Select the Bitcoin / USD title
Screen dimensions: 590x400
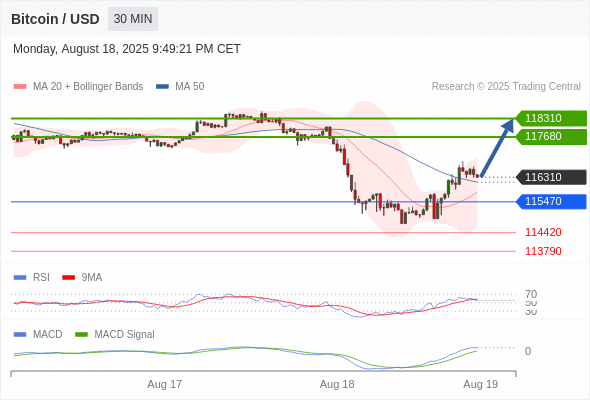(x=55, y=19)
